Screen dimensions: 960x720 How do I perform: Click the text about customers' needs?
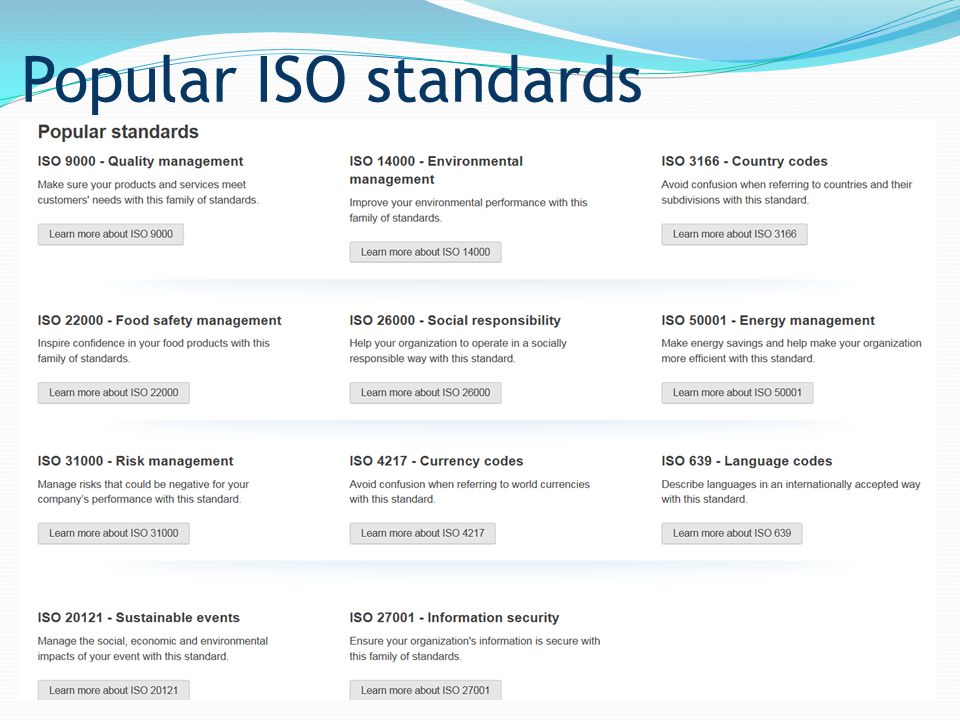(x=148, y=192)
